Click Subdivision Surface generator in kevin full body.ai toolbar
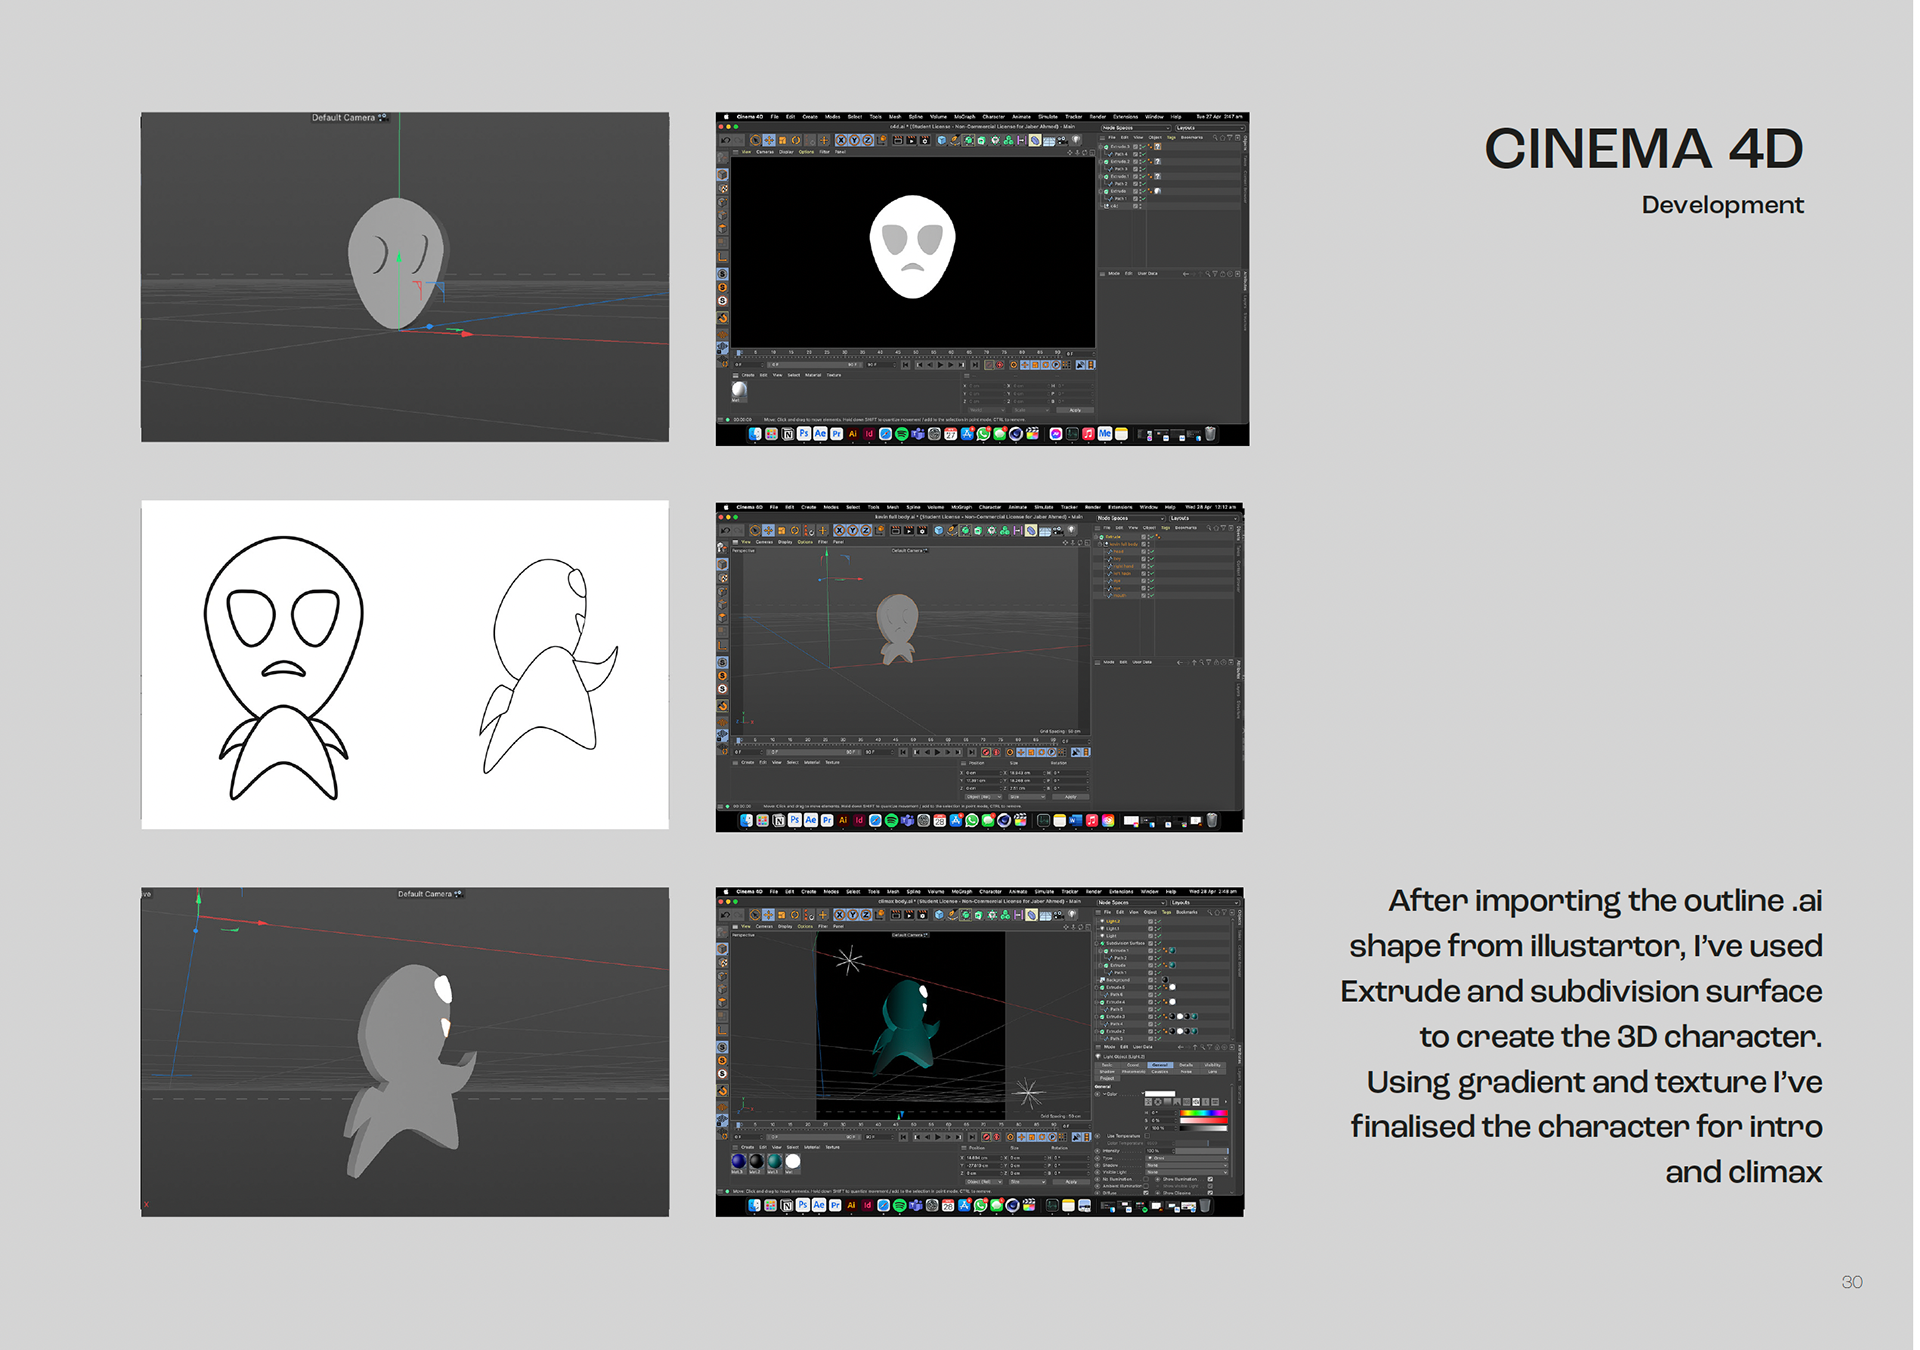This screenshot has width=1920, height=1350. (x=965, y=530)
